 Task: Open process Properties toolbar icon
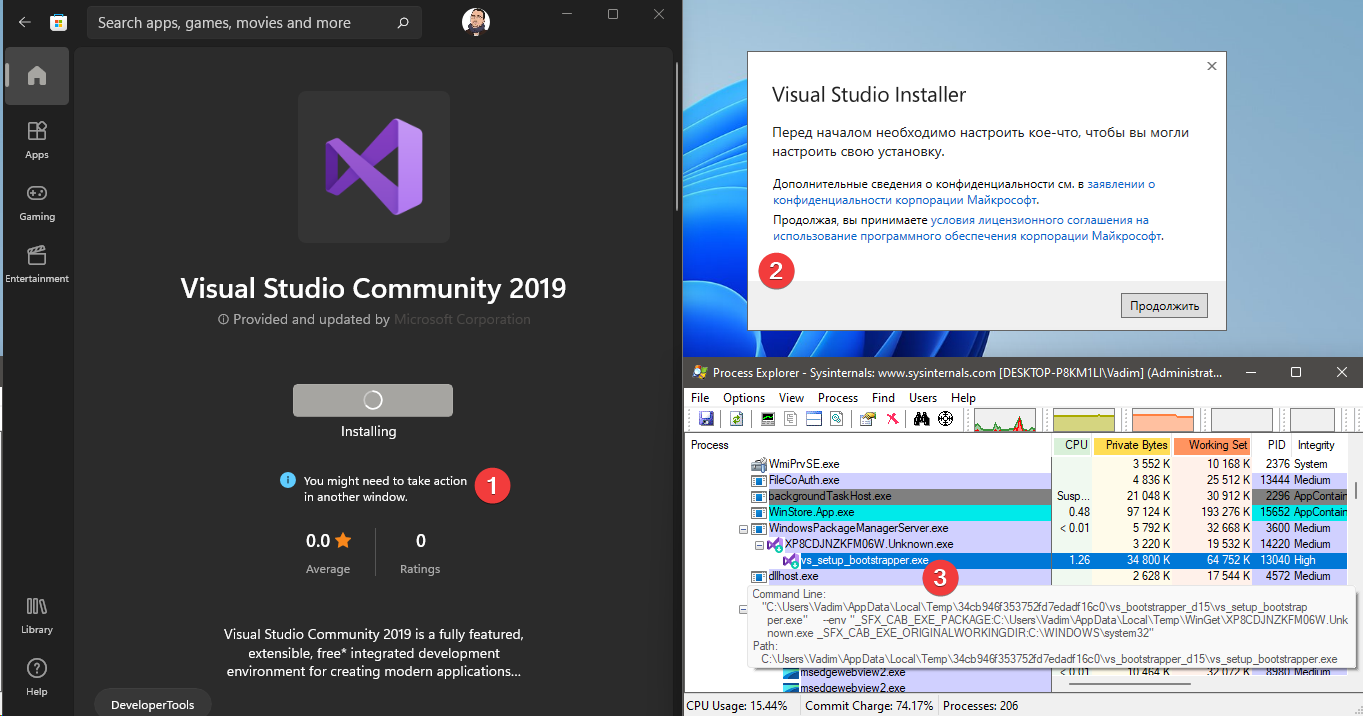868,419
